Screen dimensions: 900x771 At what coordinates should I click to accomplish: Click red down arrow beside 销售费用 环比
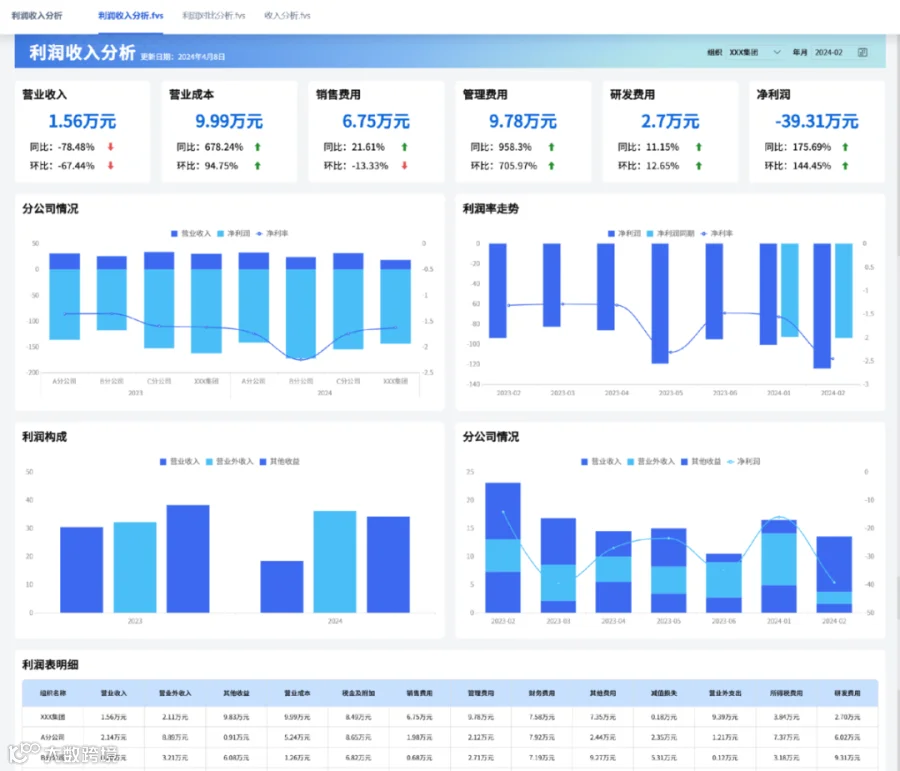(x=405, y=166)
